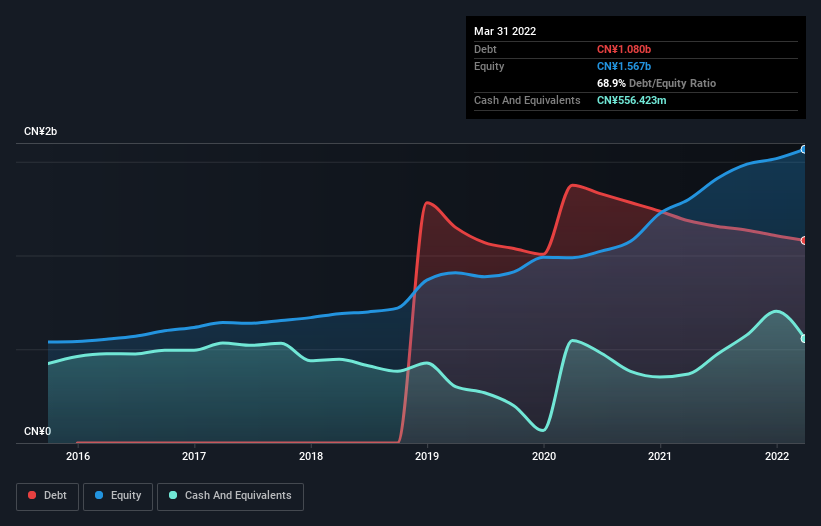Image resolution: width=821 pixels, height=526 pixels.
Task: Toggle the Debt legend button
Action: point(48,496)
